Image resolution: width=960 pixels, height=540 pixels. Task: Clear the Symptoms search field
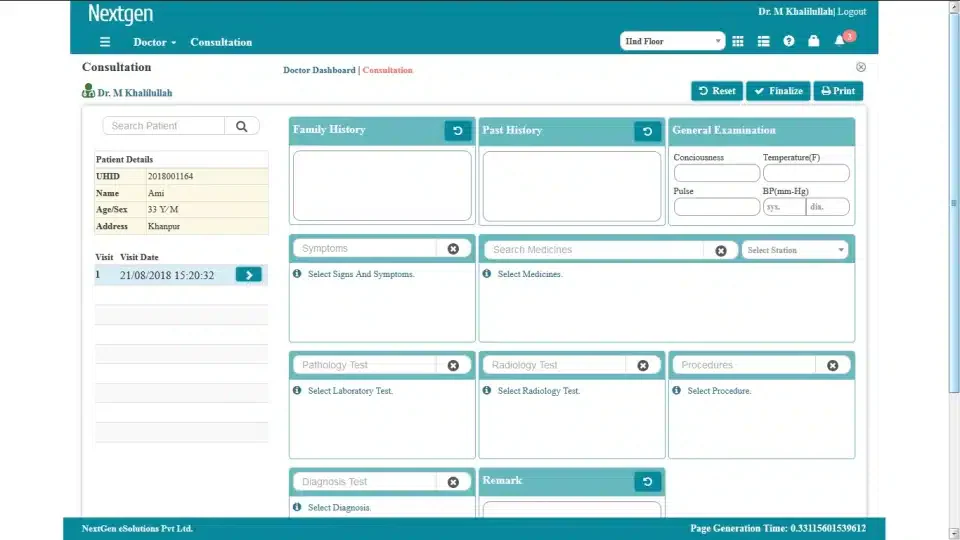pyautogui.click(x=453, y=249)
